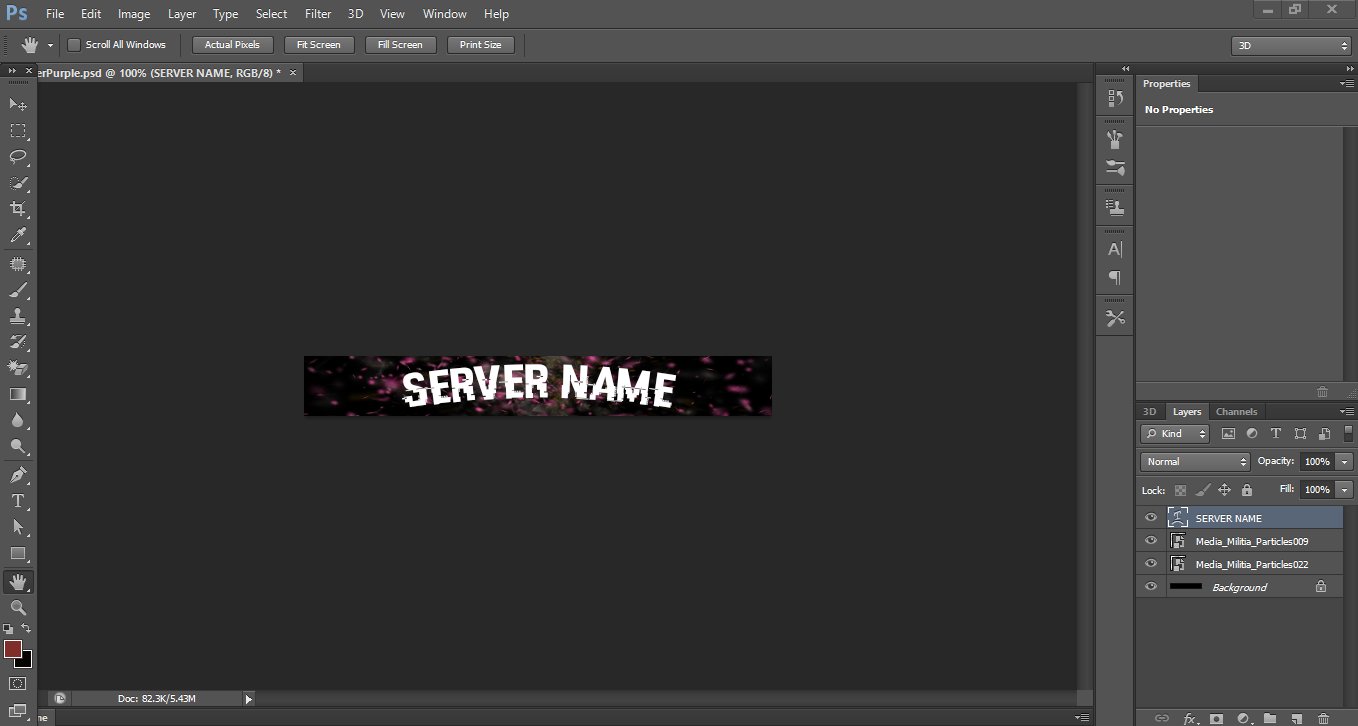Switch to the Channels tab
The height and width of the screenshot is (726, 1358).
coord(1236,412)
